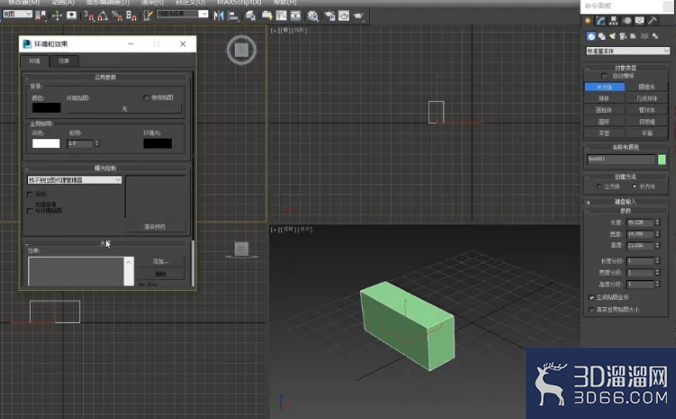Click the ViewCube in top-left viewport
676x419 pixels.
click(x=241, y=50)
